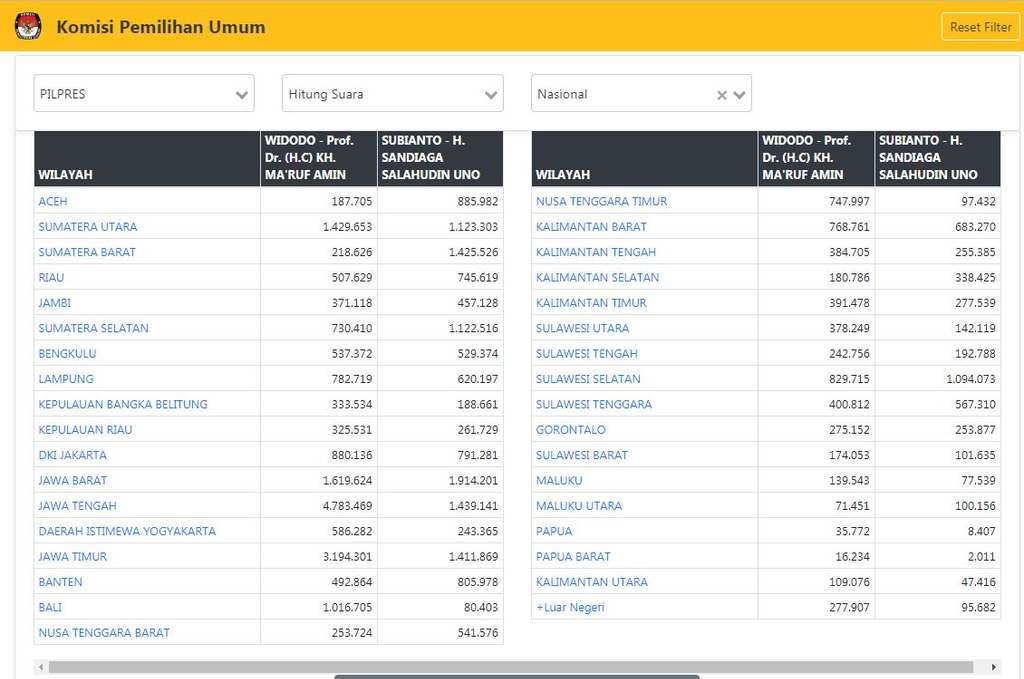Open the MALUKU region link

(x=559, y=481)
